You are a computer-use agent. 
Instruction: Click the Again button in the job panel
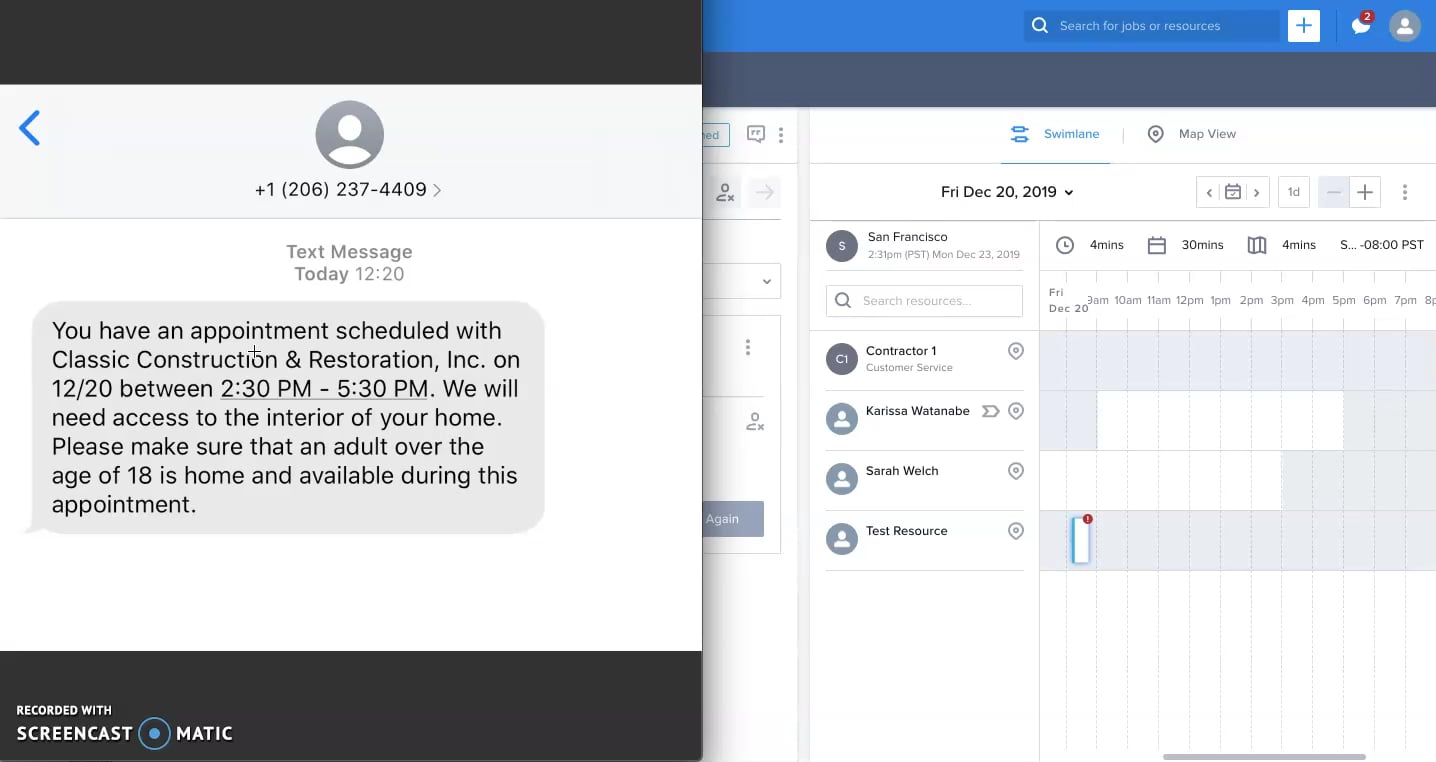(733, 519)
